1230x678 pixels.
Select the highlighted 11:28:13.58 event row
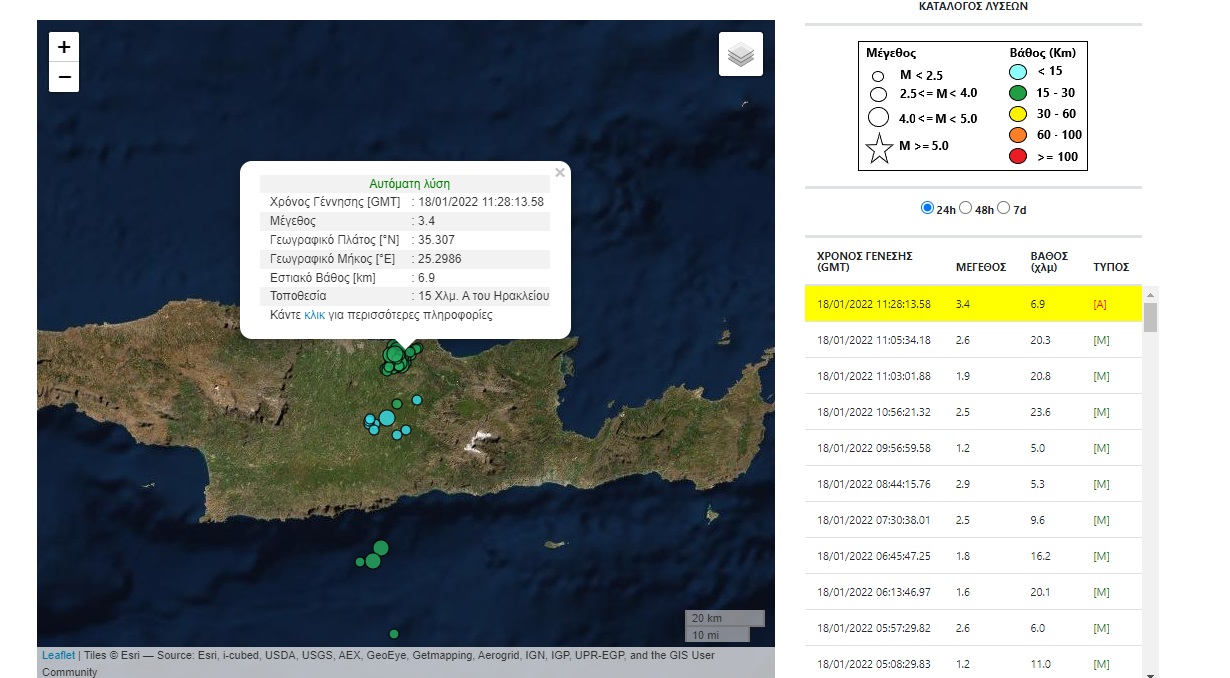973,304
